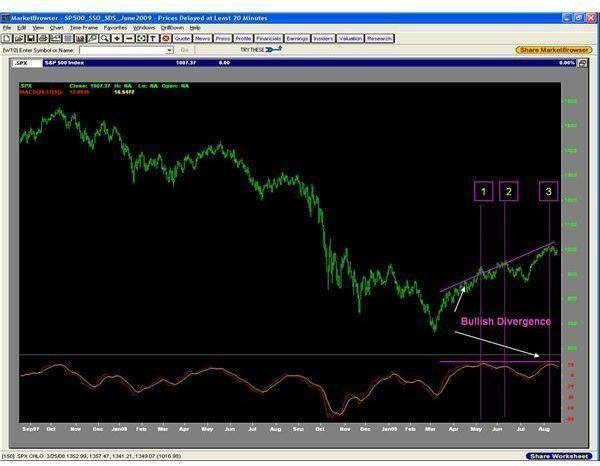Click the S&P 500 Index title text
Screen dimensions: 600x466
64,63
